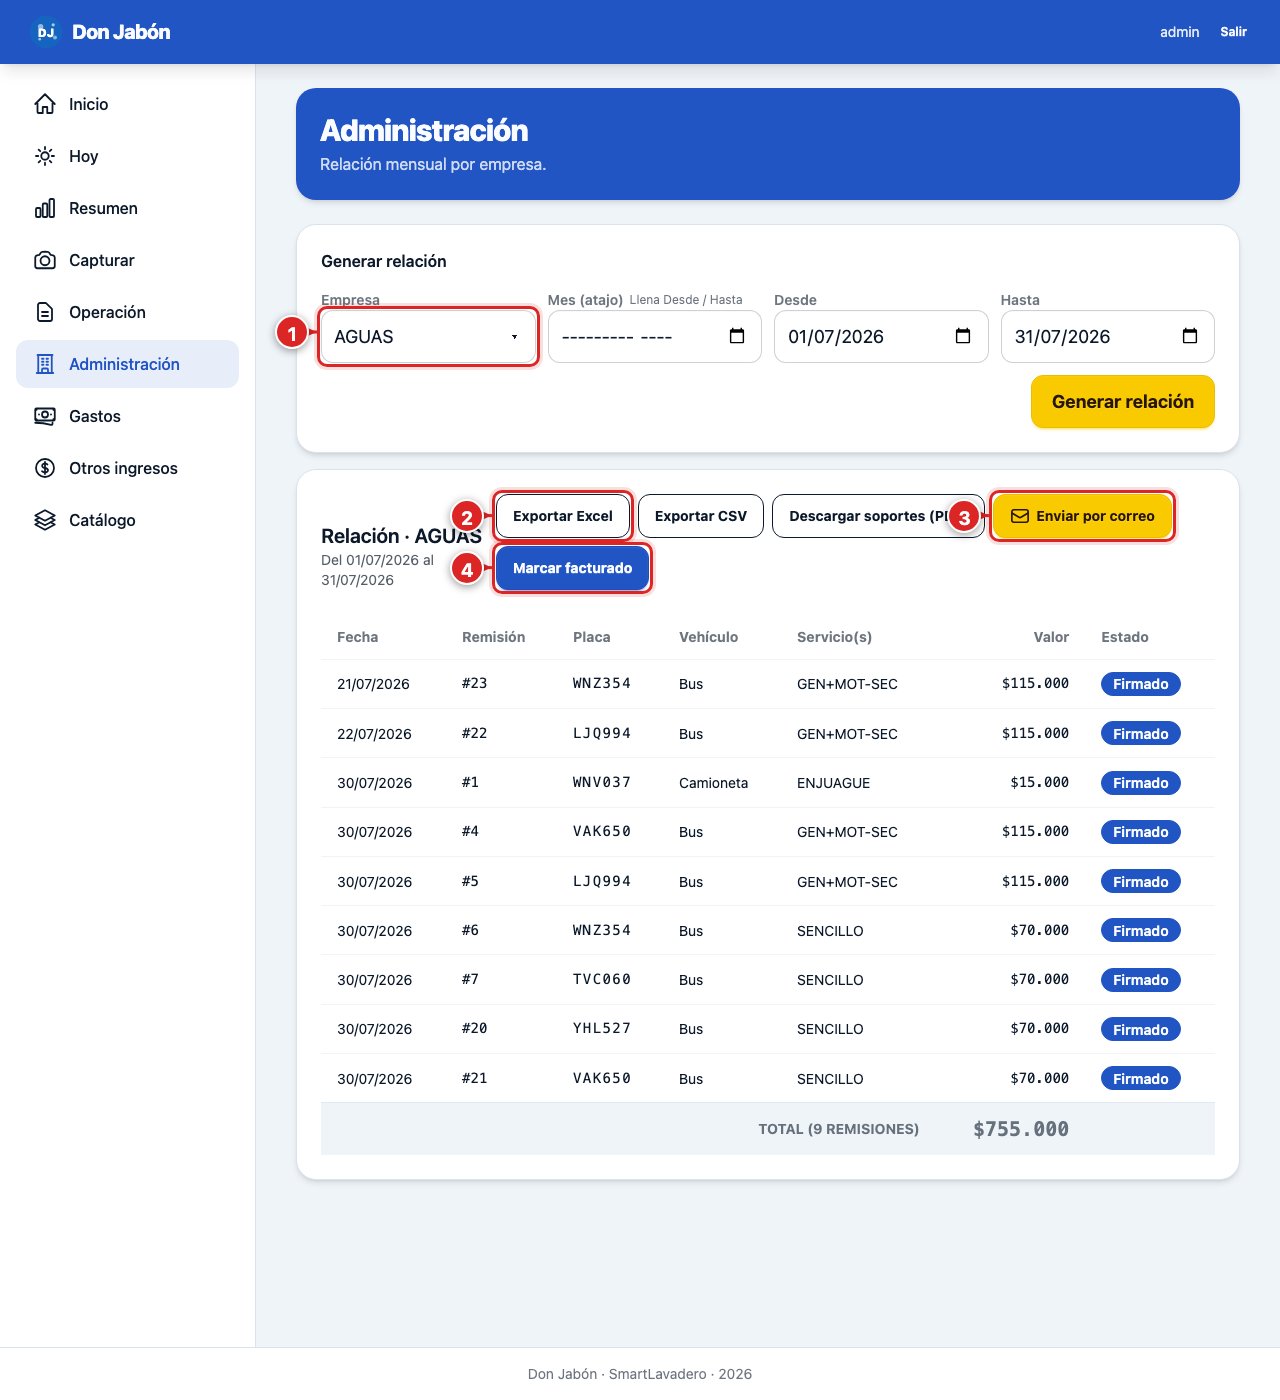
Task: Click the Fecha column header
Action: point(358,637)
